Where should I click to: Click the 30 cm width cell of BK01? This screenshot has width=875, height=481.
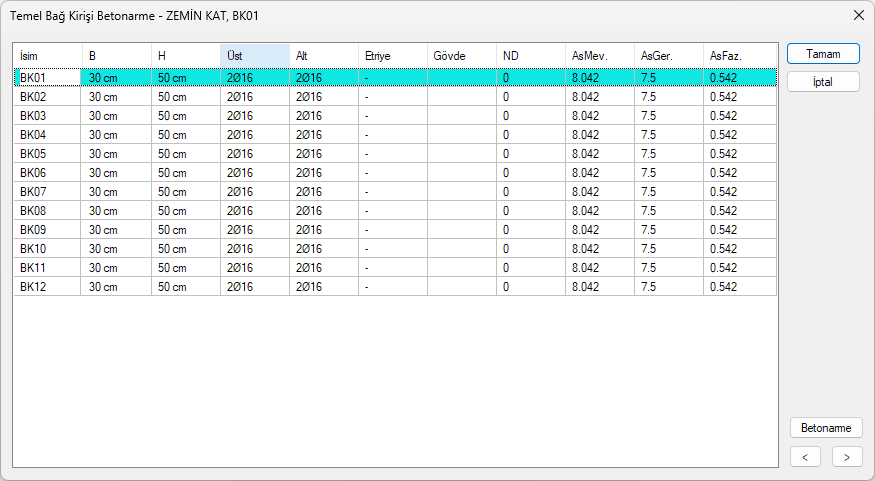116,78
